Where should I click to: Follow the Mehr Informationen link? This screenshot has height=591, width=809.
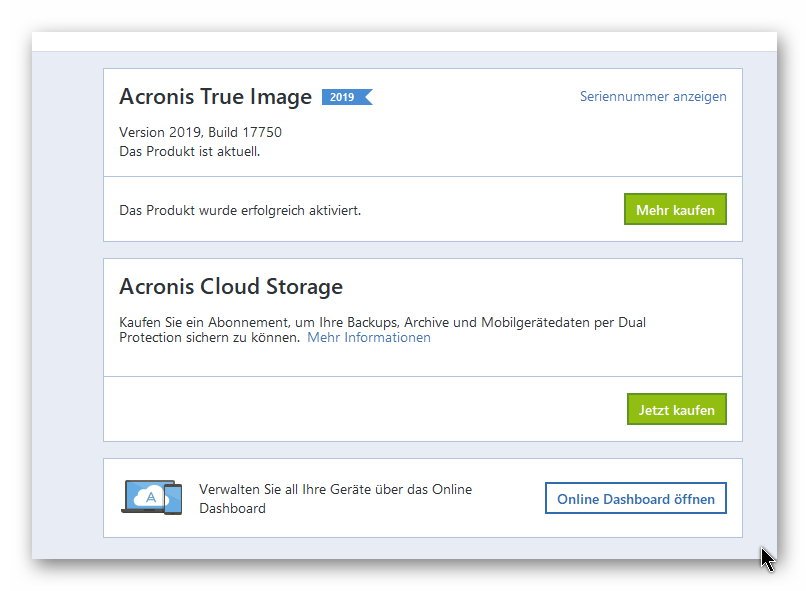pos(368,338)
